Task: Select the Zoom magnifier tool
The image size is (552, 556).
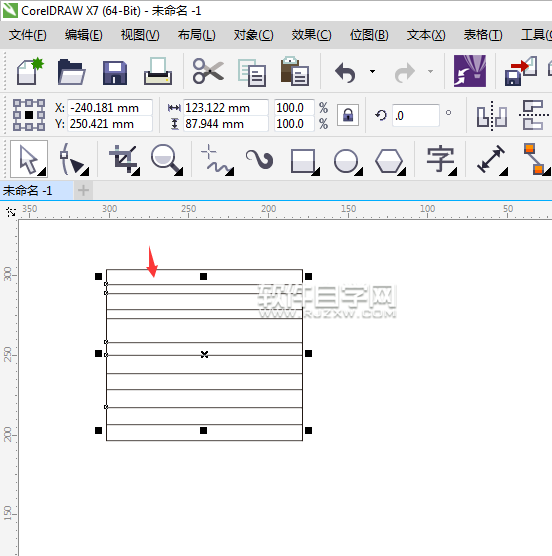Action: [x=166, y=159]
